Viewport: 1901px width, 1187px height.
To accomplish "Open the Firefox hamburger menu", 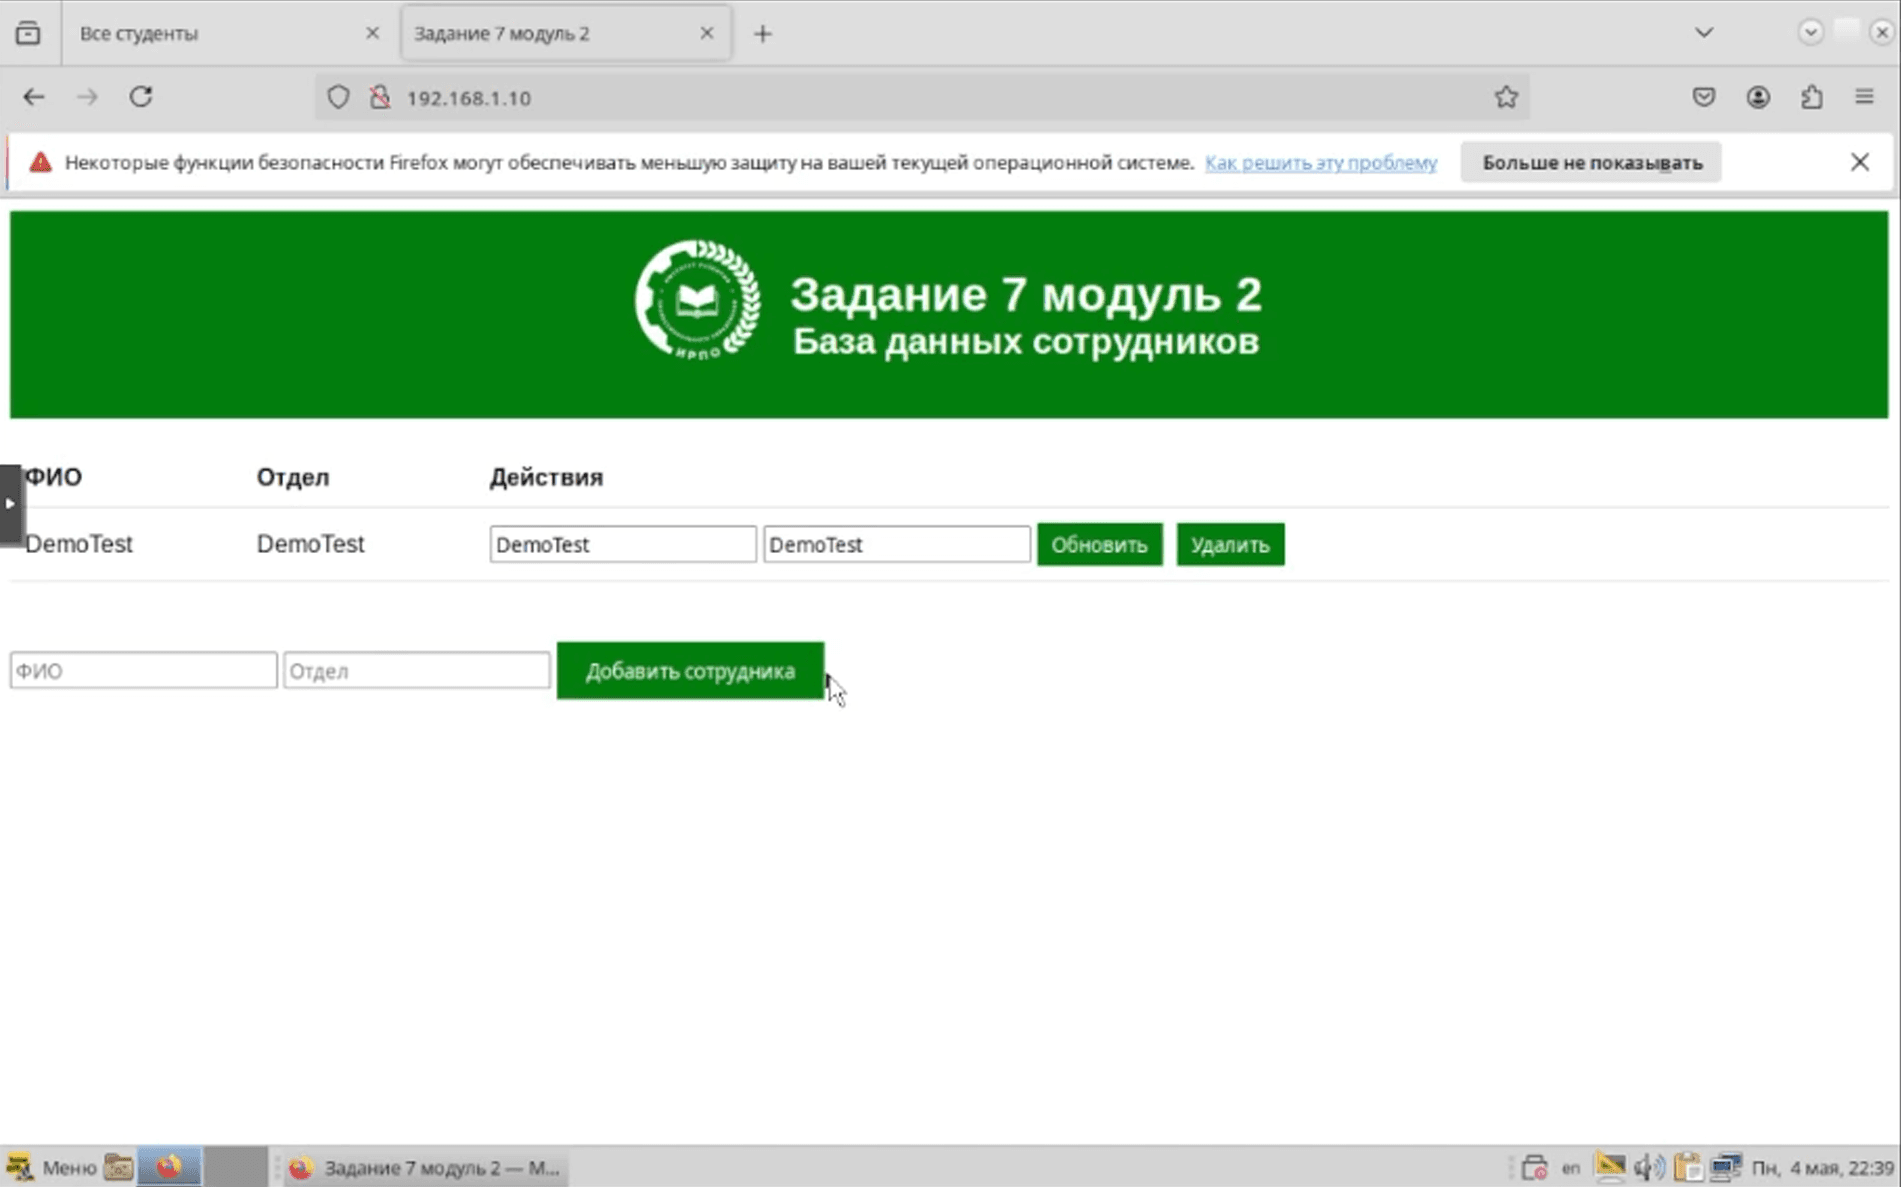I will 1864,97.
